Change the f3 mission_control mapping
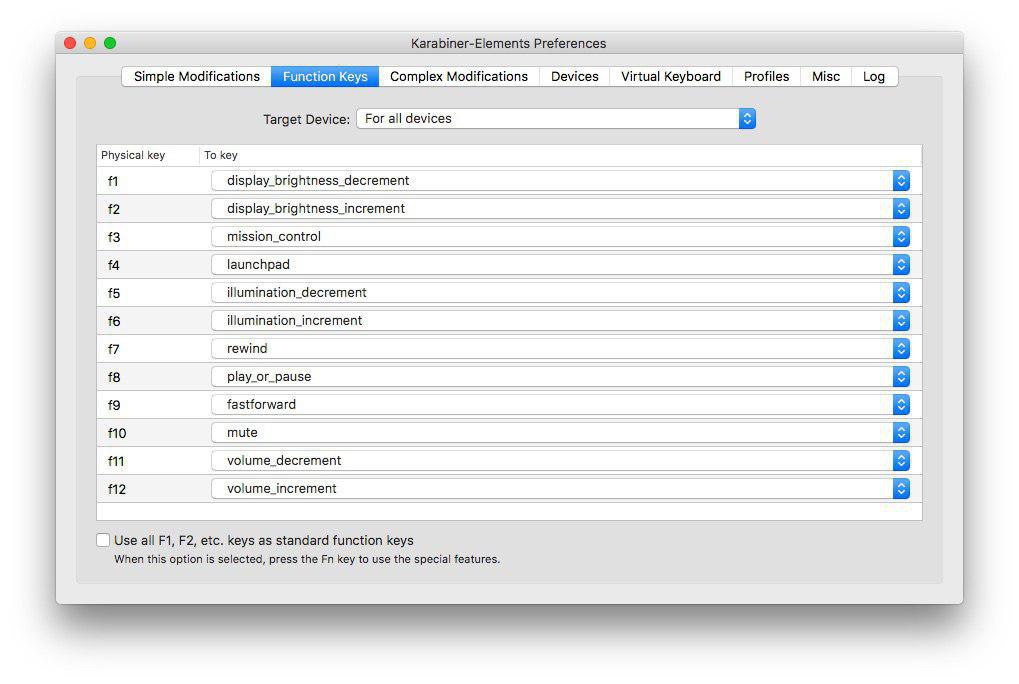The height and width of the screenshot is (684, 1019). pyautogui.click(x=560, y=236)
